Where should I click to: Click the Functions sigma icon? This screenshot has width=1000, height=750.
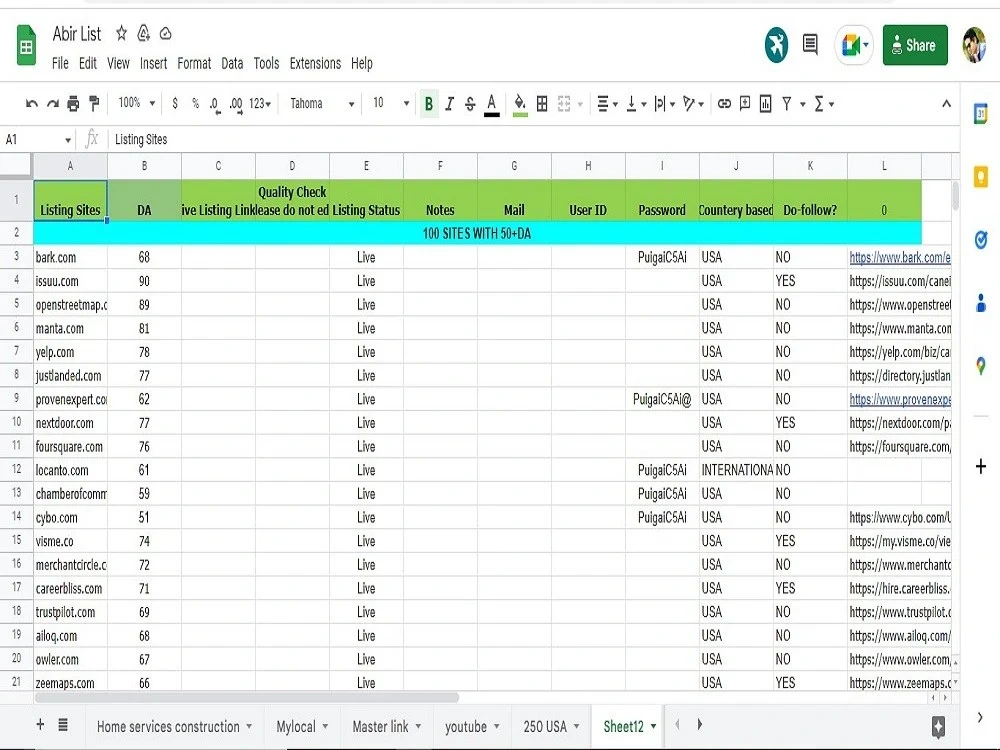click(x=820, y=104)
